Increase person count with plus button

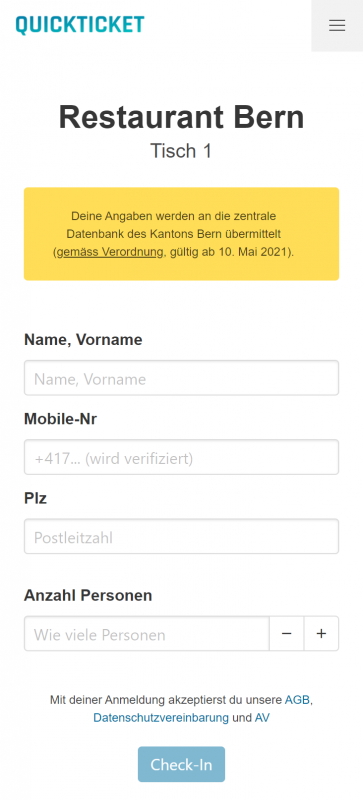pos(321,633)
